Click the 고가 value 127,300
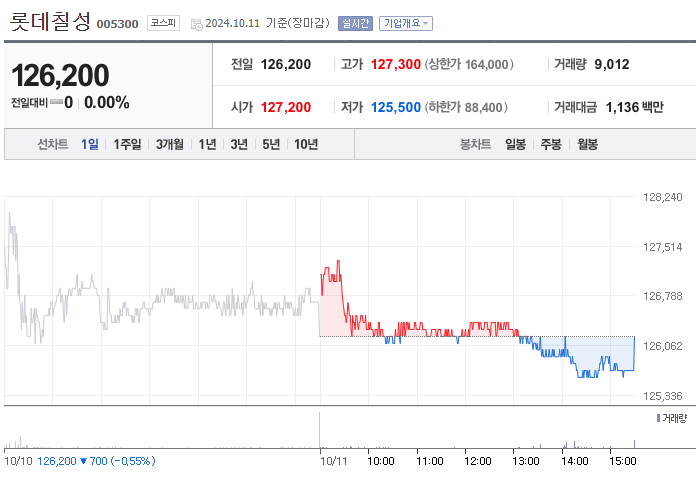Image resolution: width=696 pixels, height=481 pixels. pos(395,64)
